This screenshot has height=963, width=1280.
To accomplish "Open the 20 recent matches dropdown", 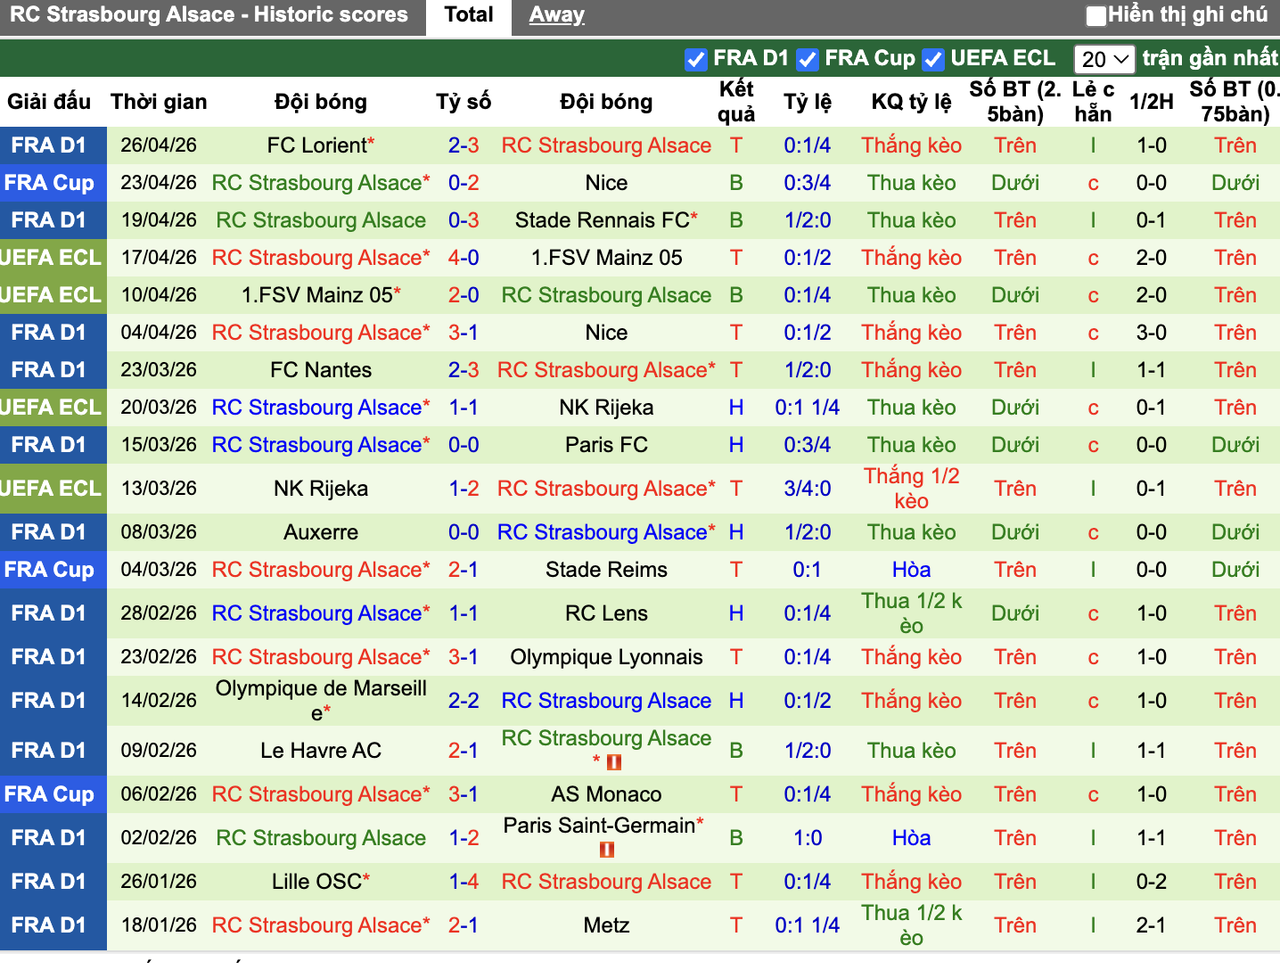I will [1104, 59].
